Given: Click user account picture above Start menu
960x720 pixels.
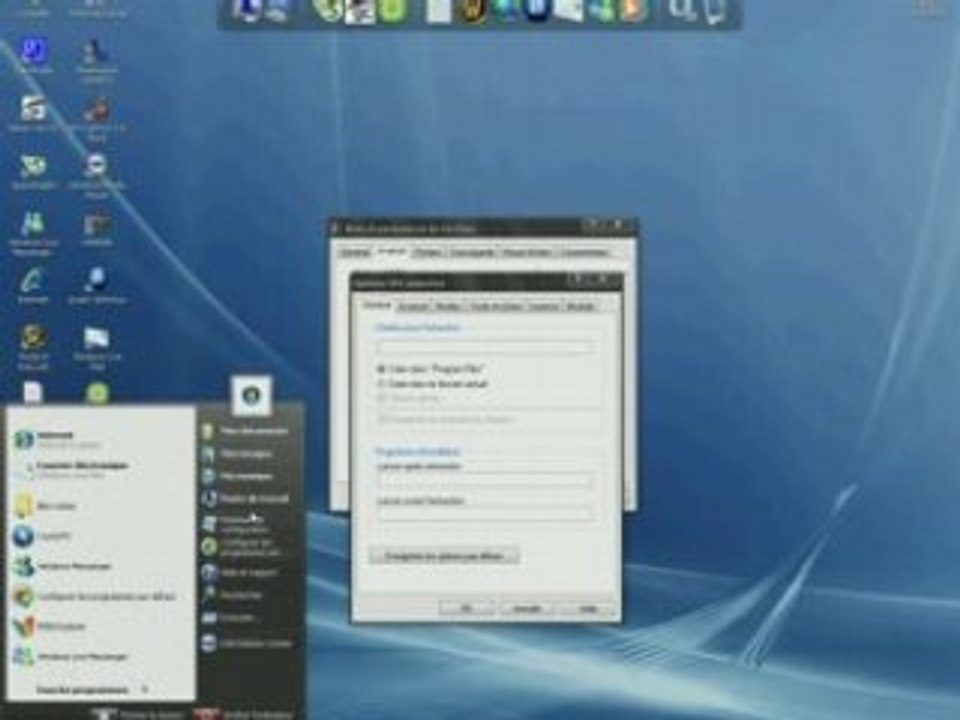Looking at the screenshot, I should click(252, 395).
